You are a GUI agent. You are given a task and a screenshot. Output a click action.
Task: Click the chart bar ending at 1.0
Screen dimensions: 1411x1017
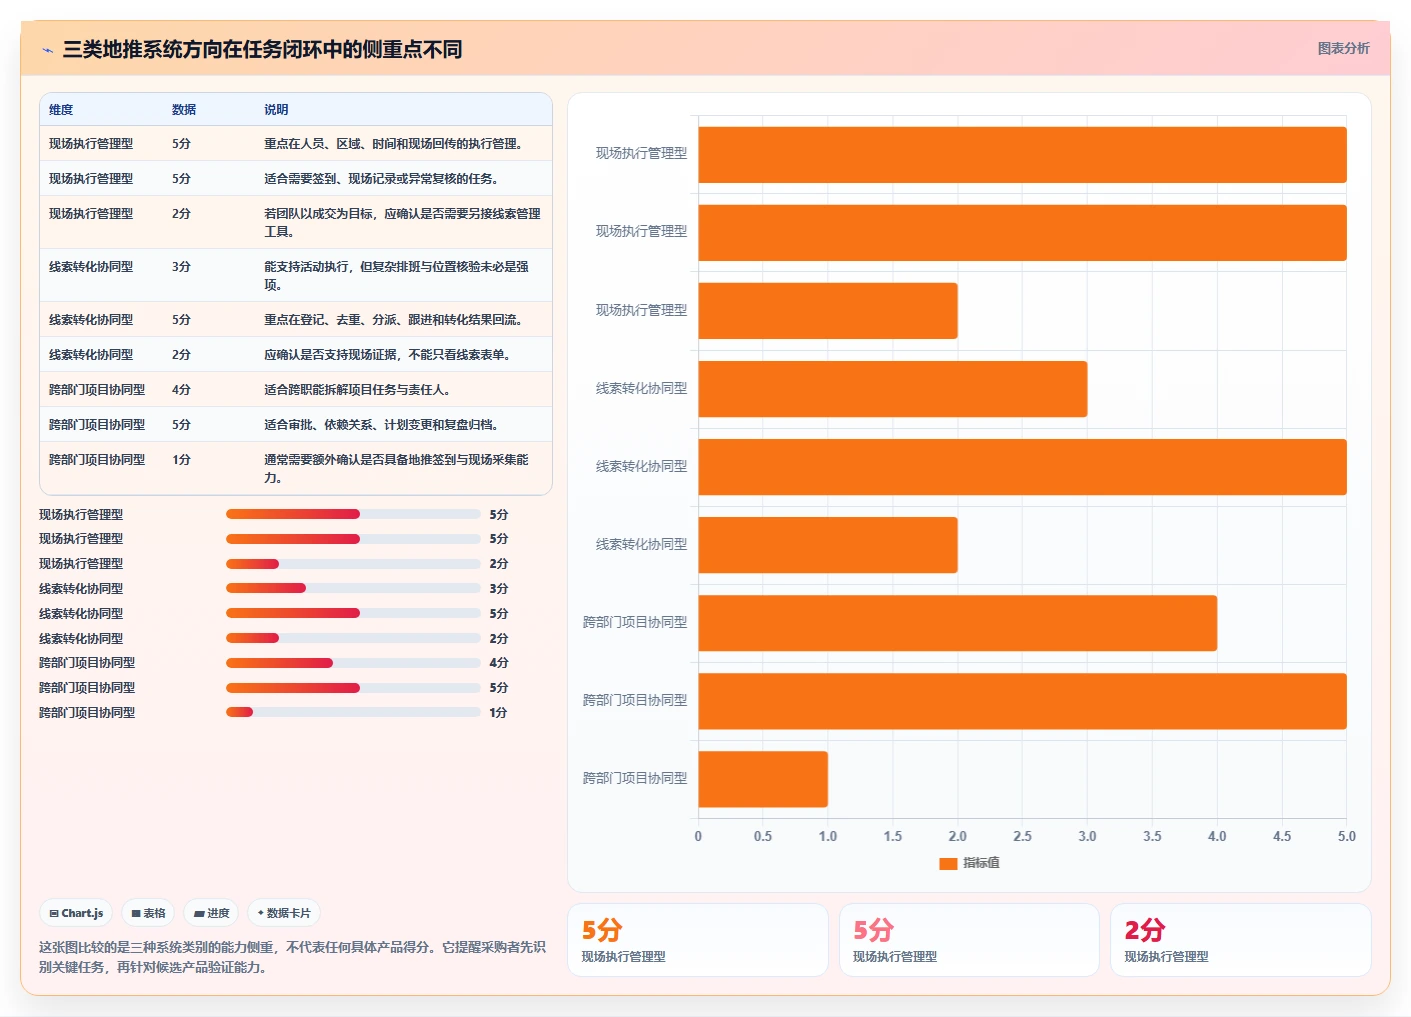pyautogui.click(x=763, y=779)
